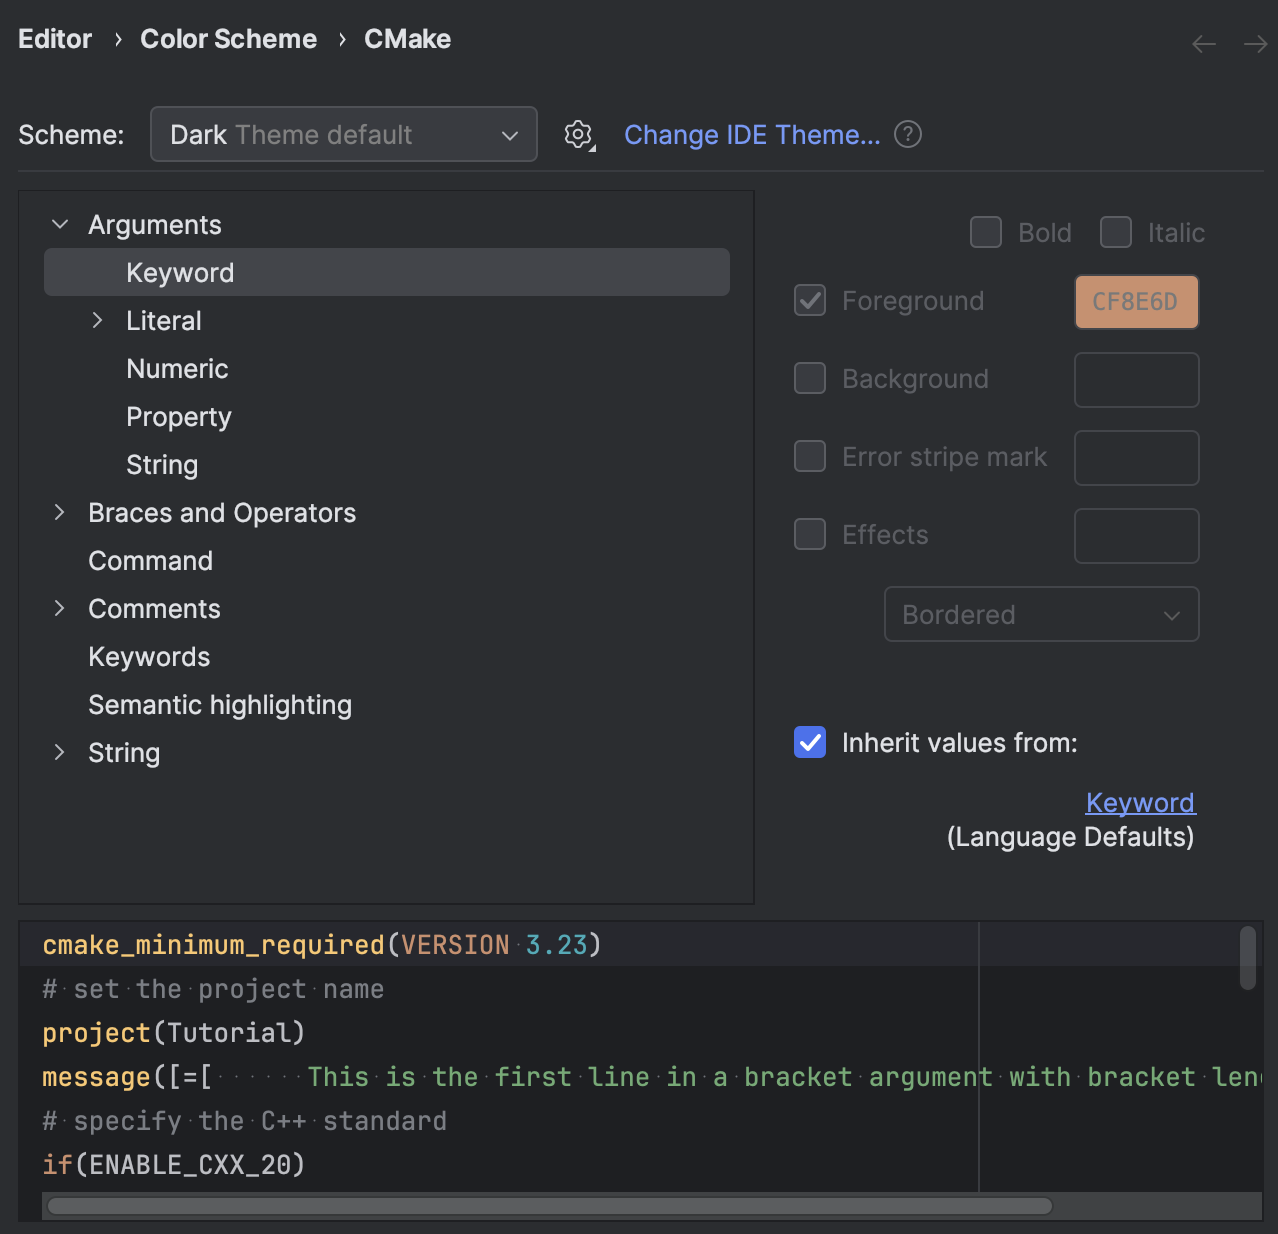The width and height of the screenshot is (1278, 1234).
Task: Expand the Braces and Operators node
Action: pyautogui.click(x=59, y=512)
